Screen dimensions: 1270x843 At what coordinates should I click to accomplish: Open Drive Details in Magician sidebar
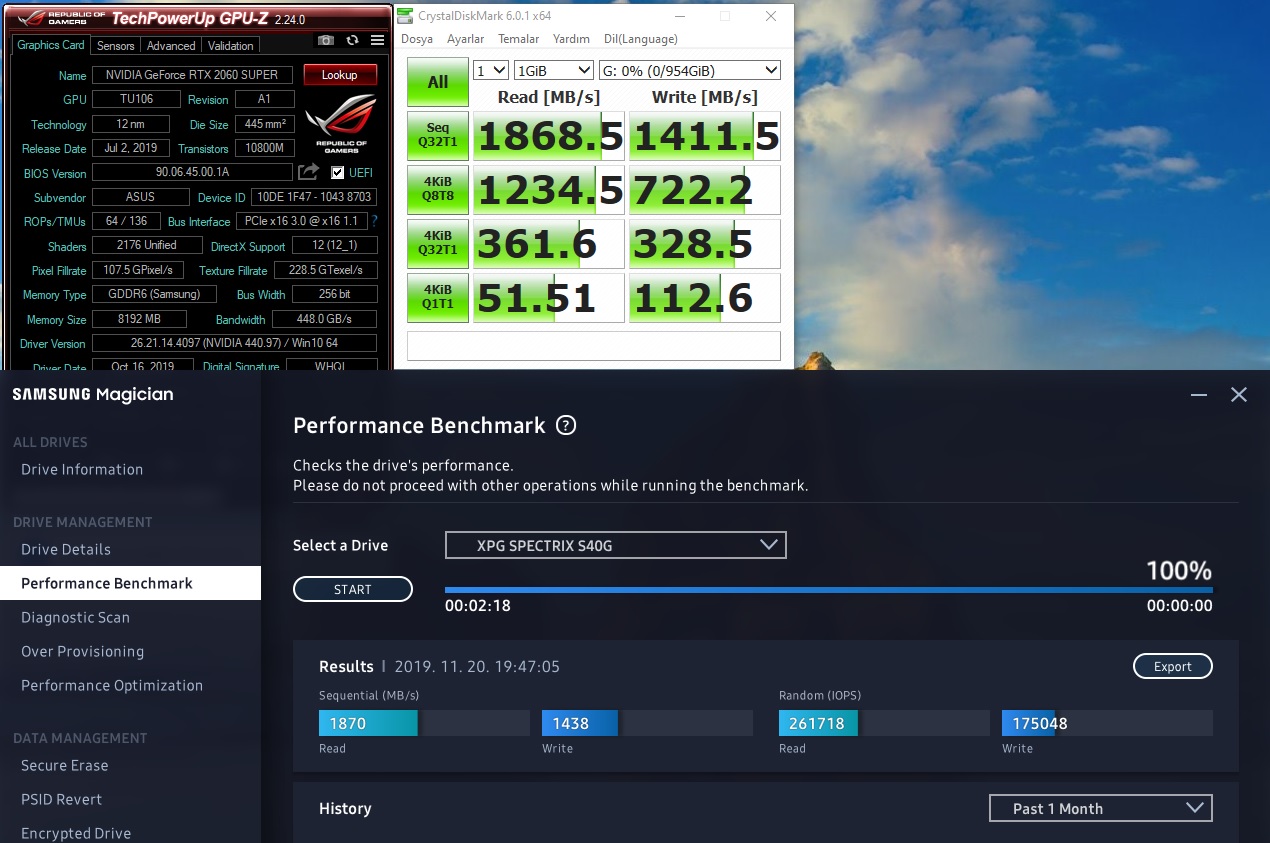(x=66, y=549)
